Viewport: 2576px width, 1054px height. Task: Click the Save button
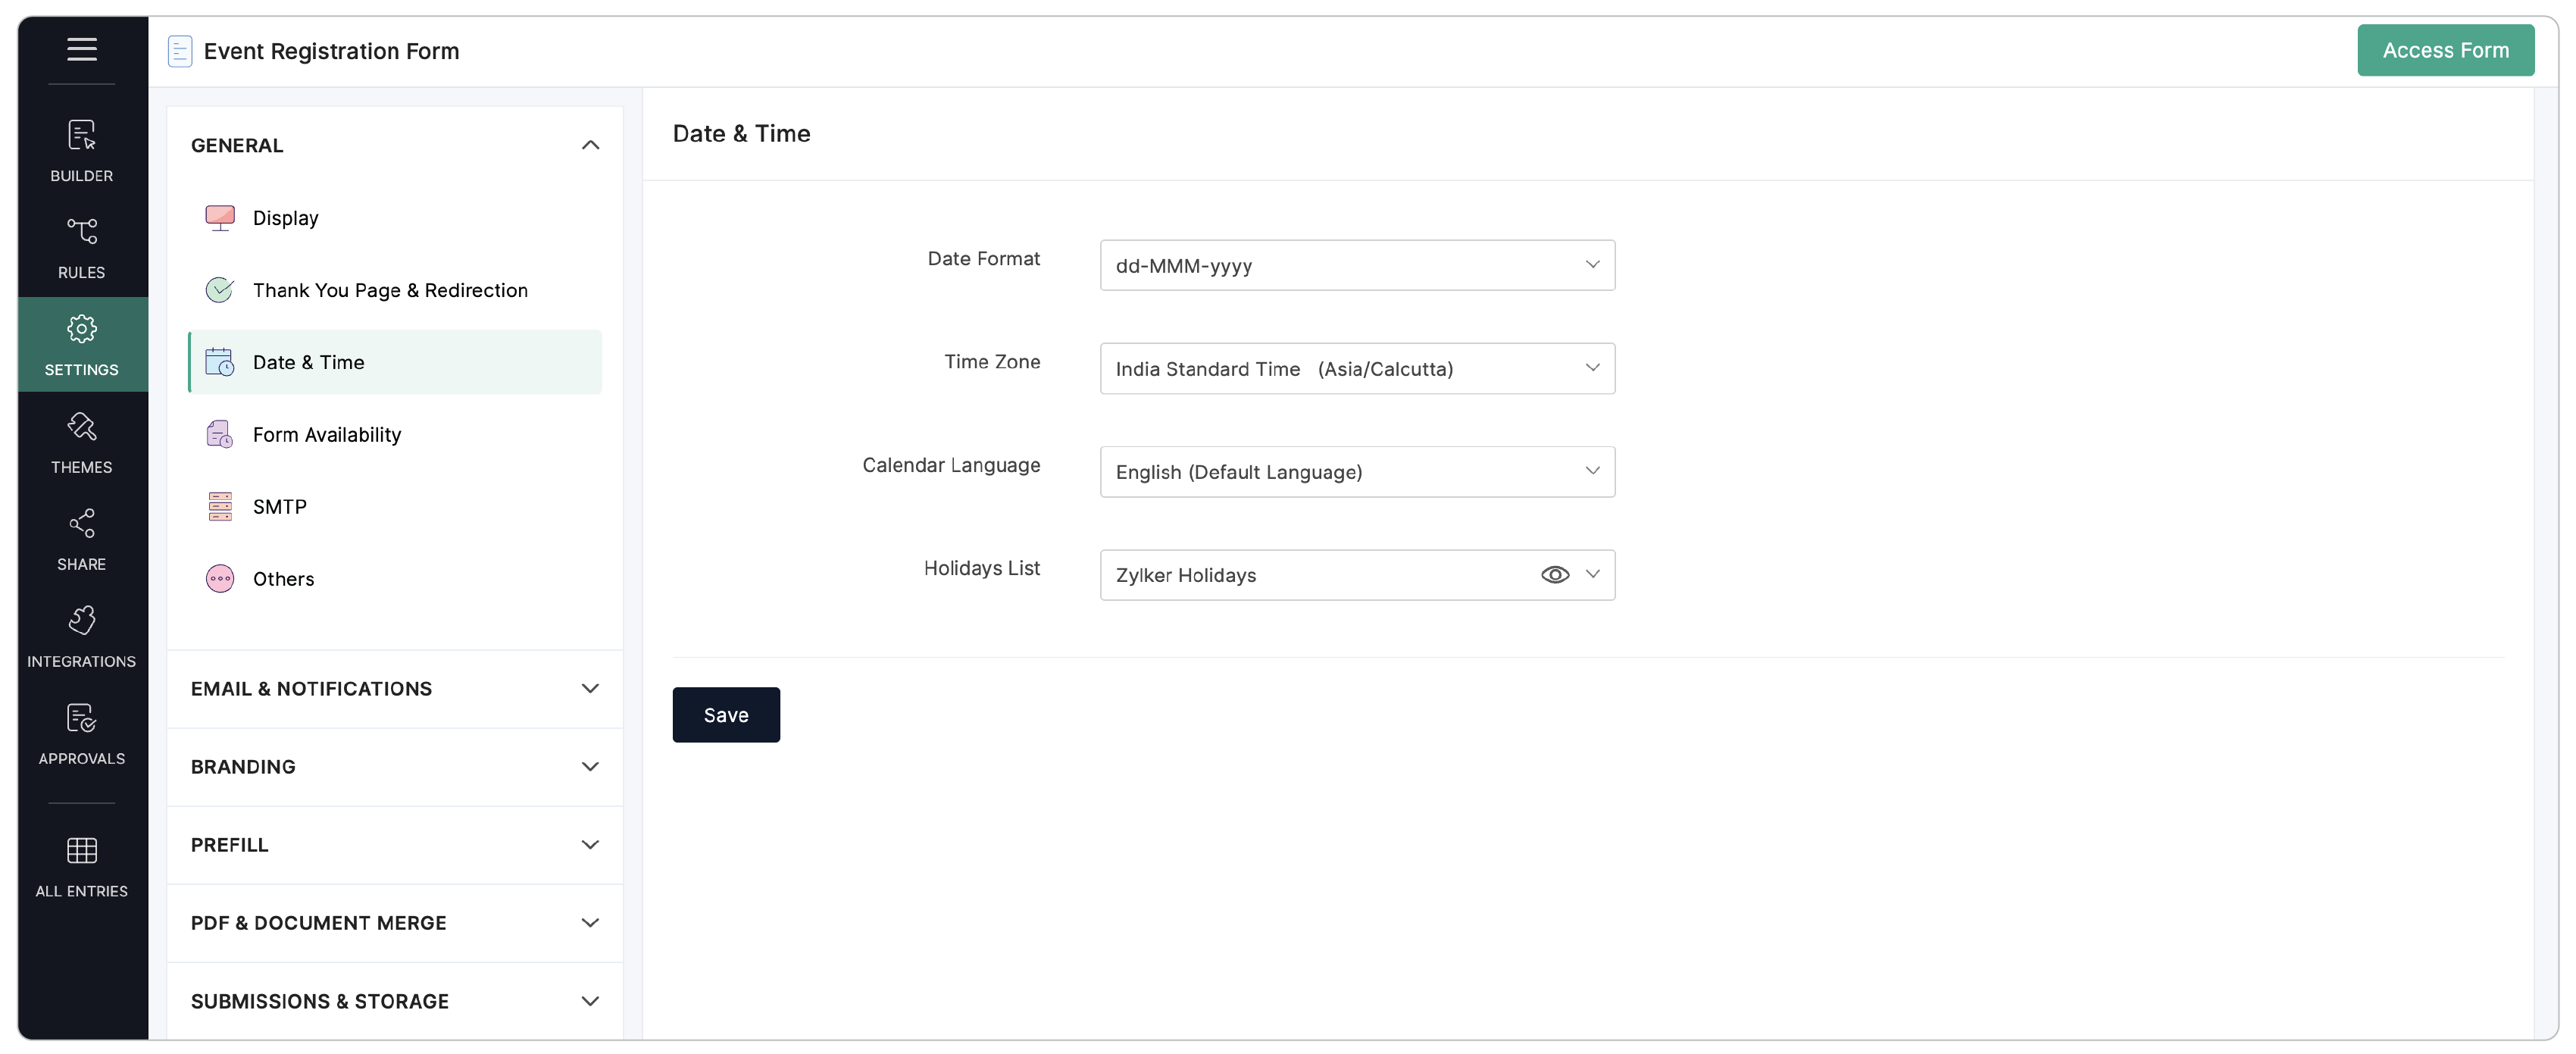(726, 714)
